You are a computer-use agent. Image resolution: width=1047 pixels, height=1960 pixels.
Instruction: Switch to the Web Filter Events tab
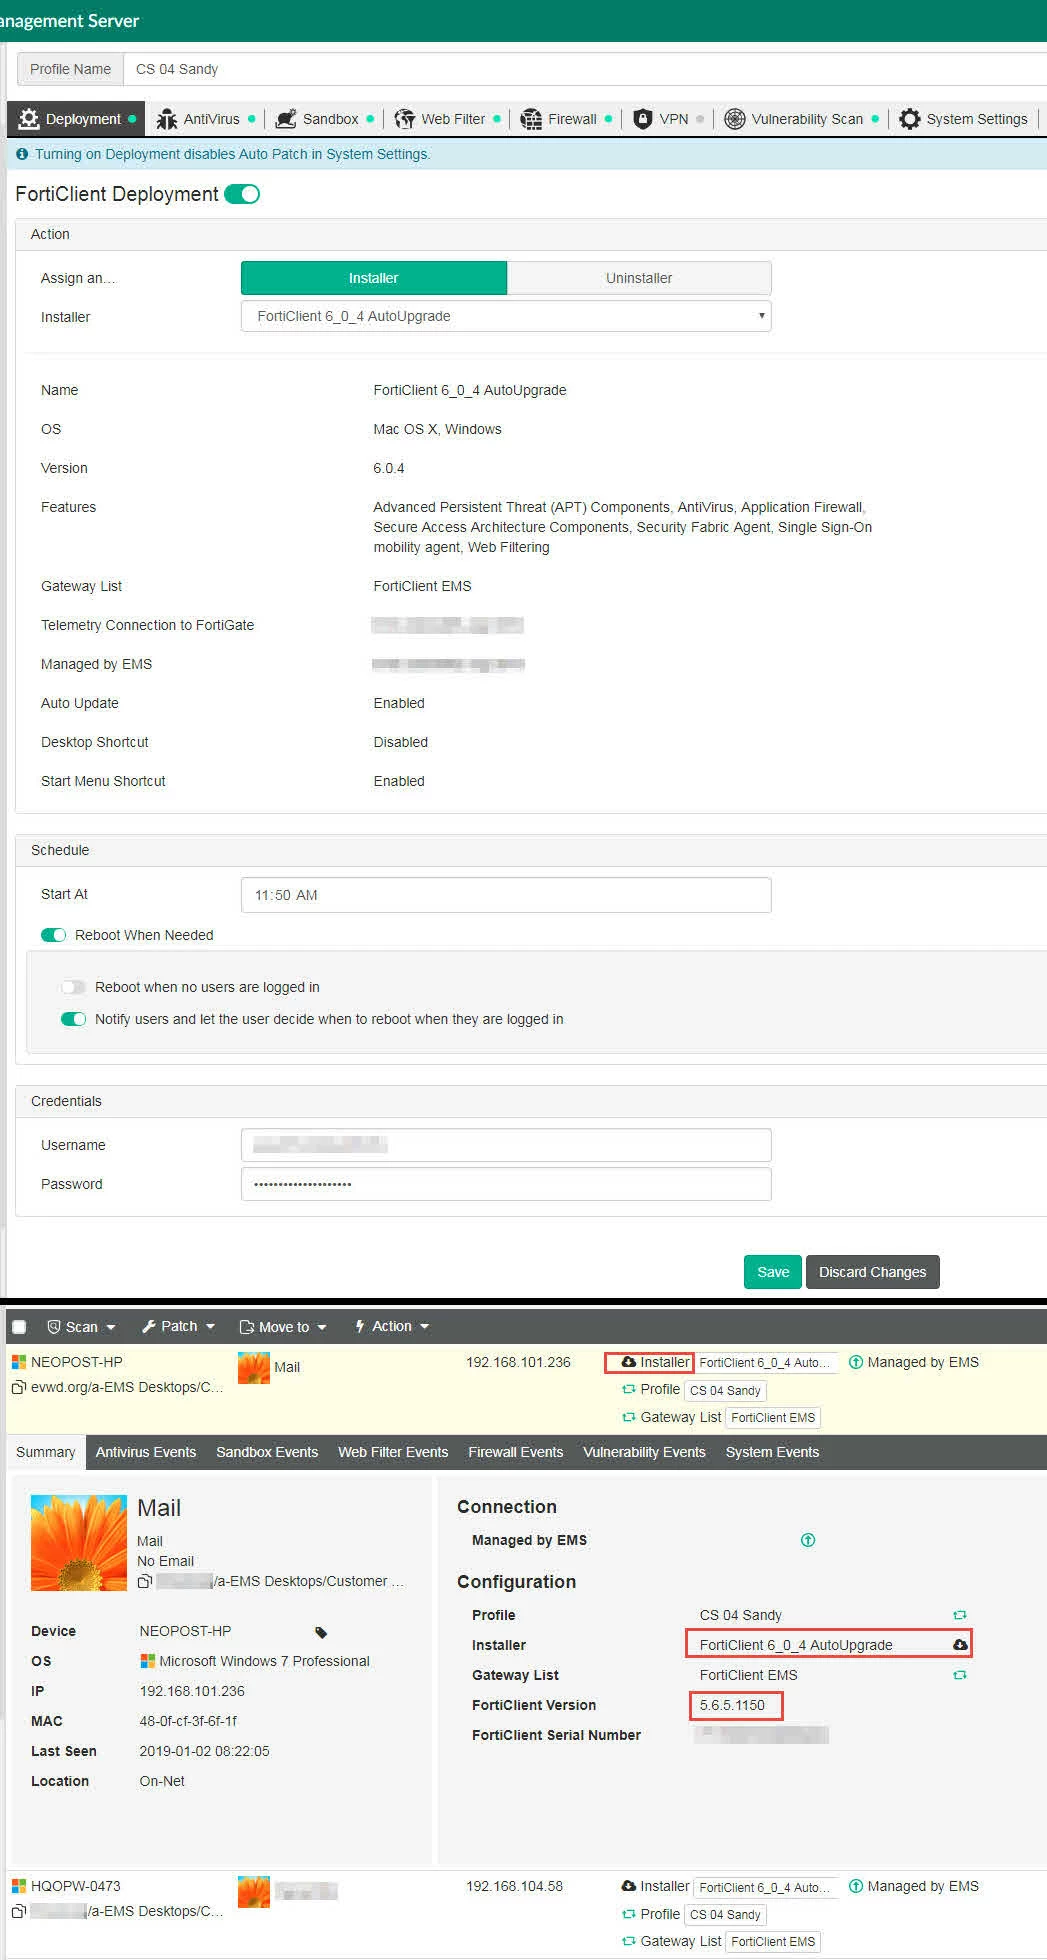click(393, 1452)
